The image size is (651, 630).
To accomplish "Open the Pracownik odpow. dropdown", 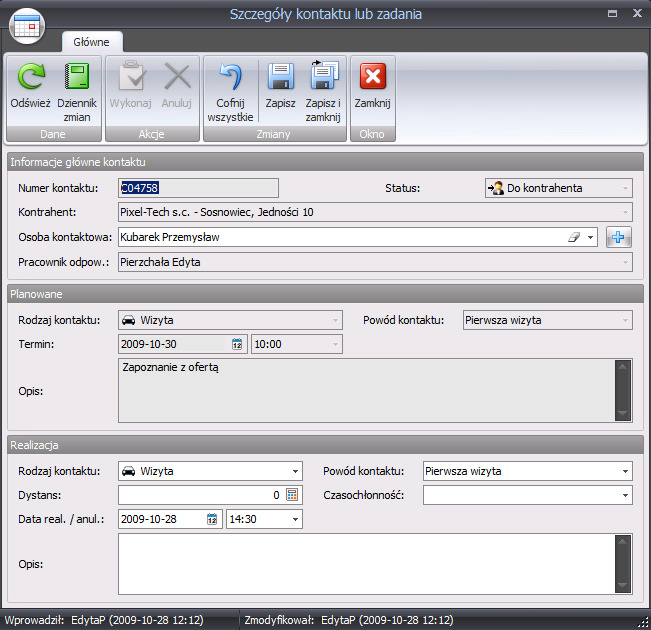I will pos(625,262).
